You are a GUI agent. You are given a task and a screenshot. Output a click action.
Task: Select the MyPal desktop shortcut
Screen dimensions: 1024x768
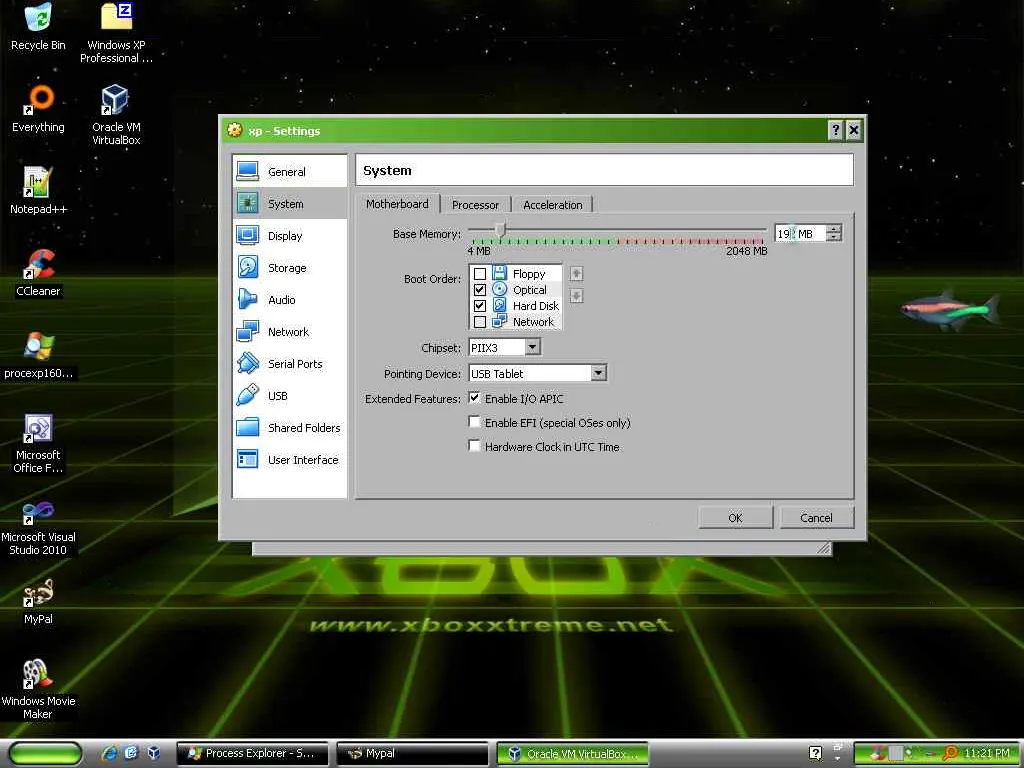(x=38, y=601)
